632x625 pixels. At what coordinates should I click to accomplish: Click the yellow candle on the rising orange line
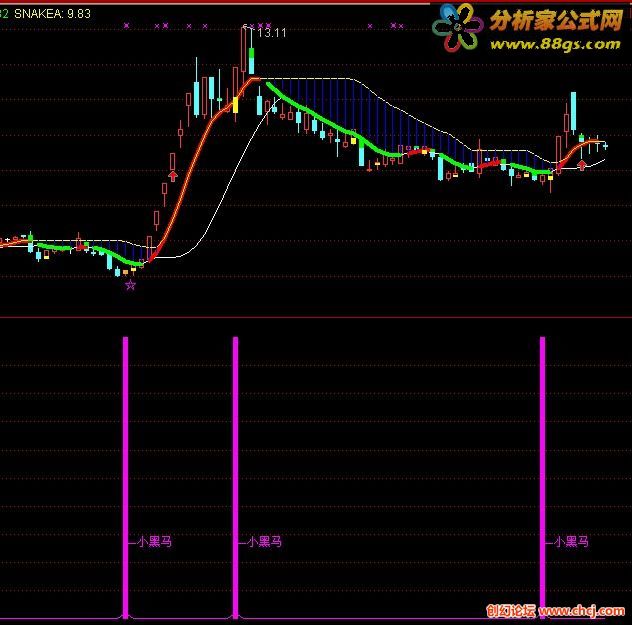tap(236, 105)
